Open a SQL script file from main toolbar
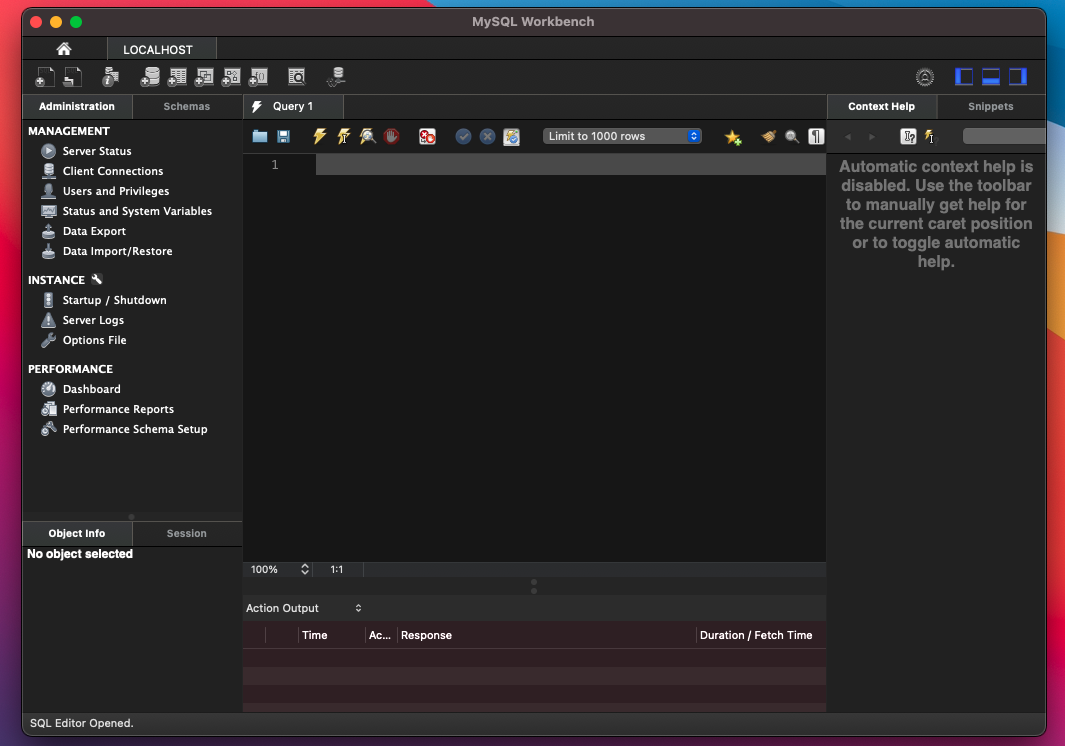Viewport: 1065px width, 746px height. coord(73,77)
